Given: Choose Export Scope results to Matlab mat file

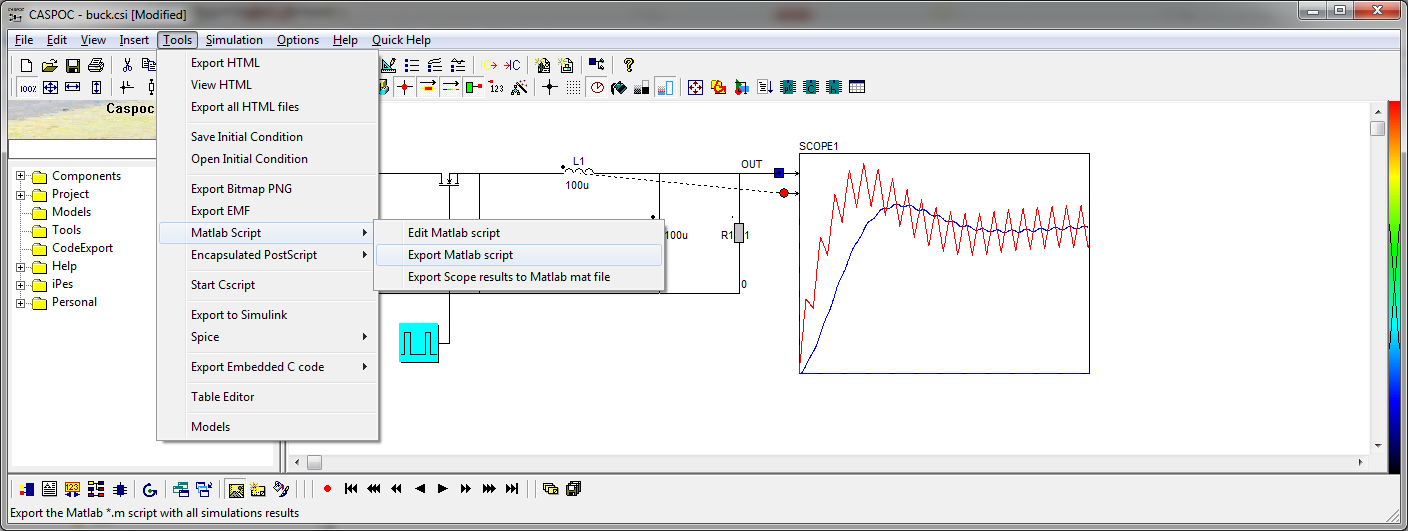Looking at the screenshot, I should [519, 277].
